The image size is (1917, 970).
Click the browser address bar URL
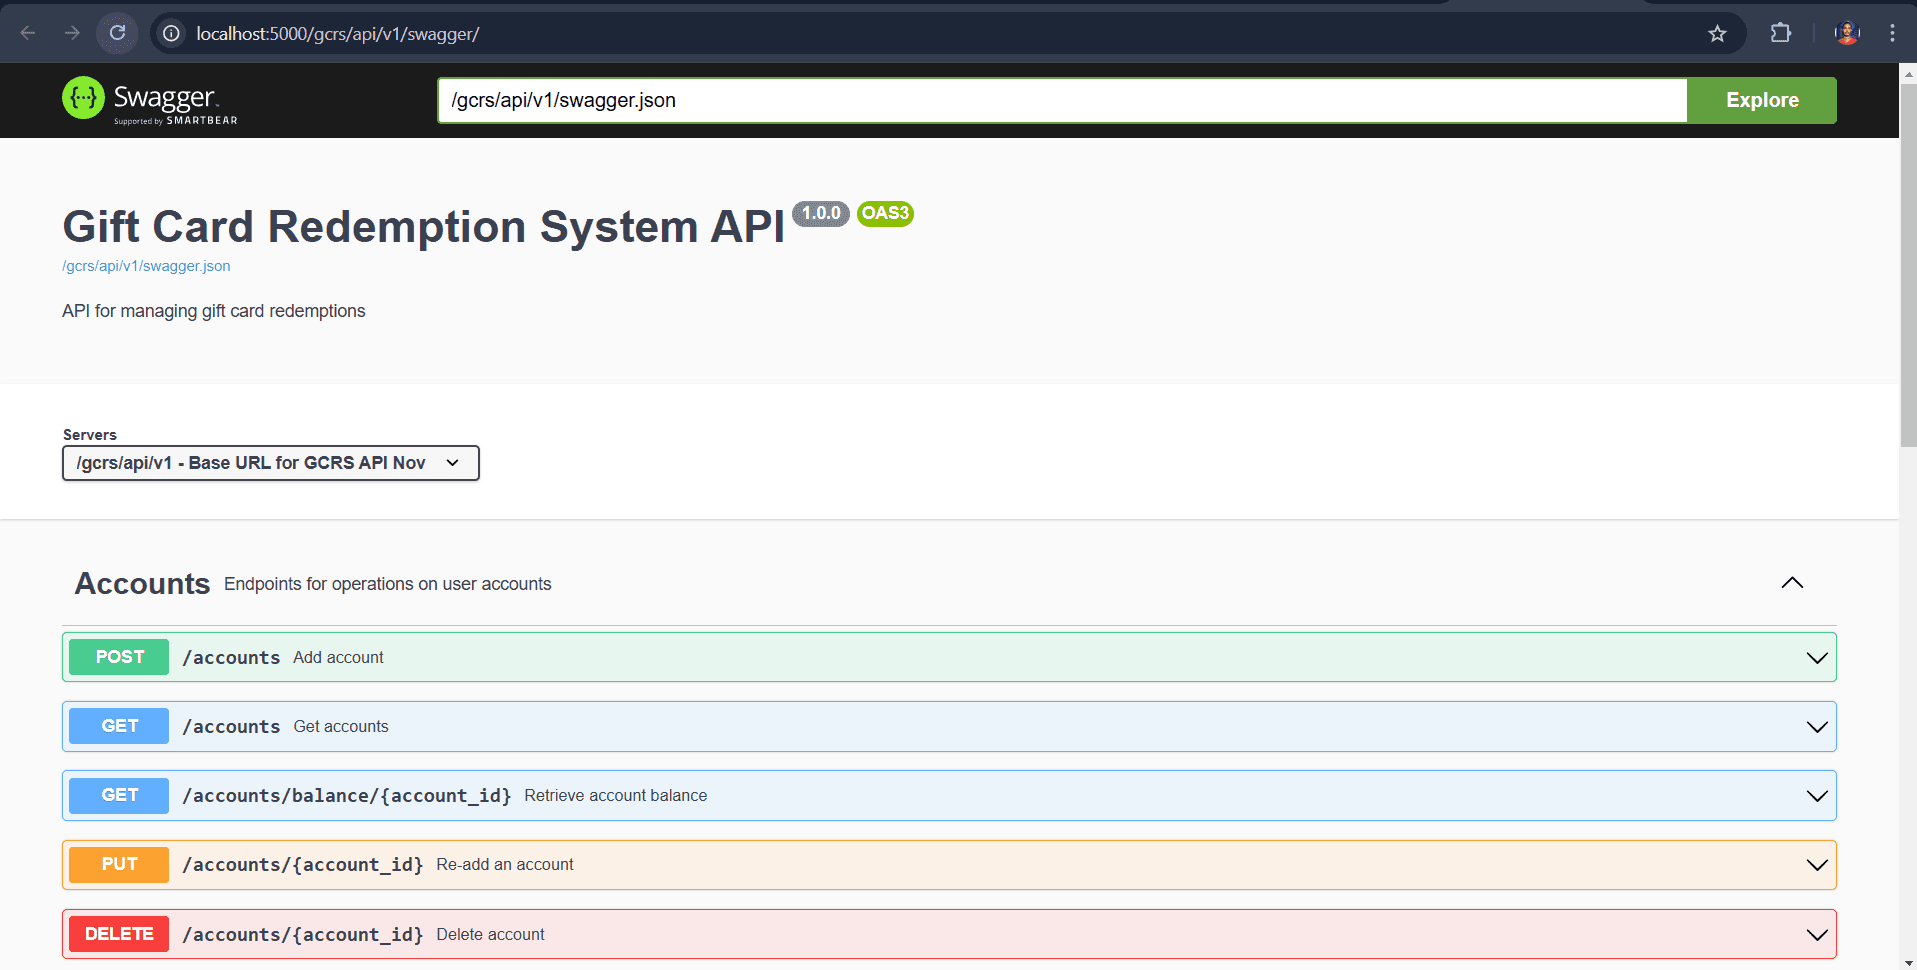(x=338, y=34)
